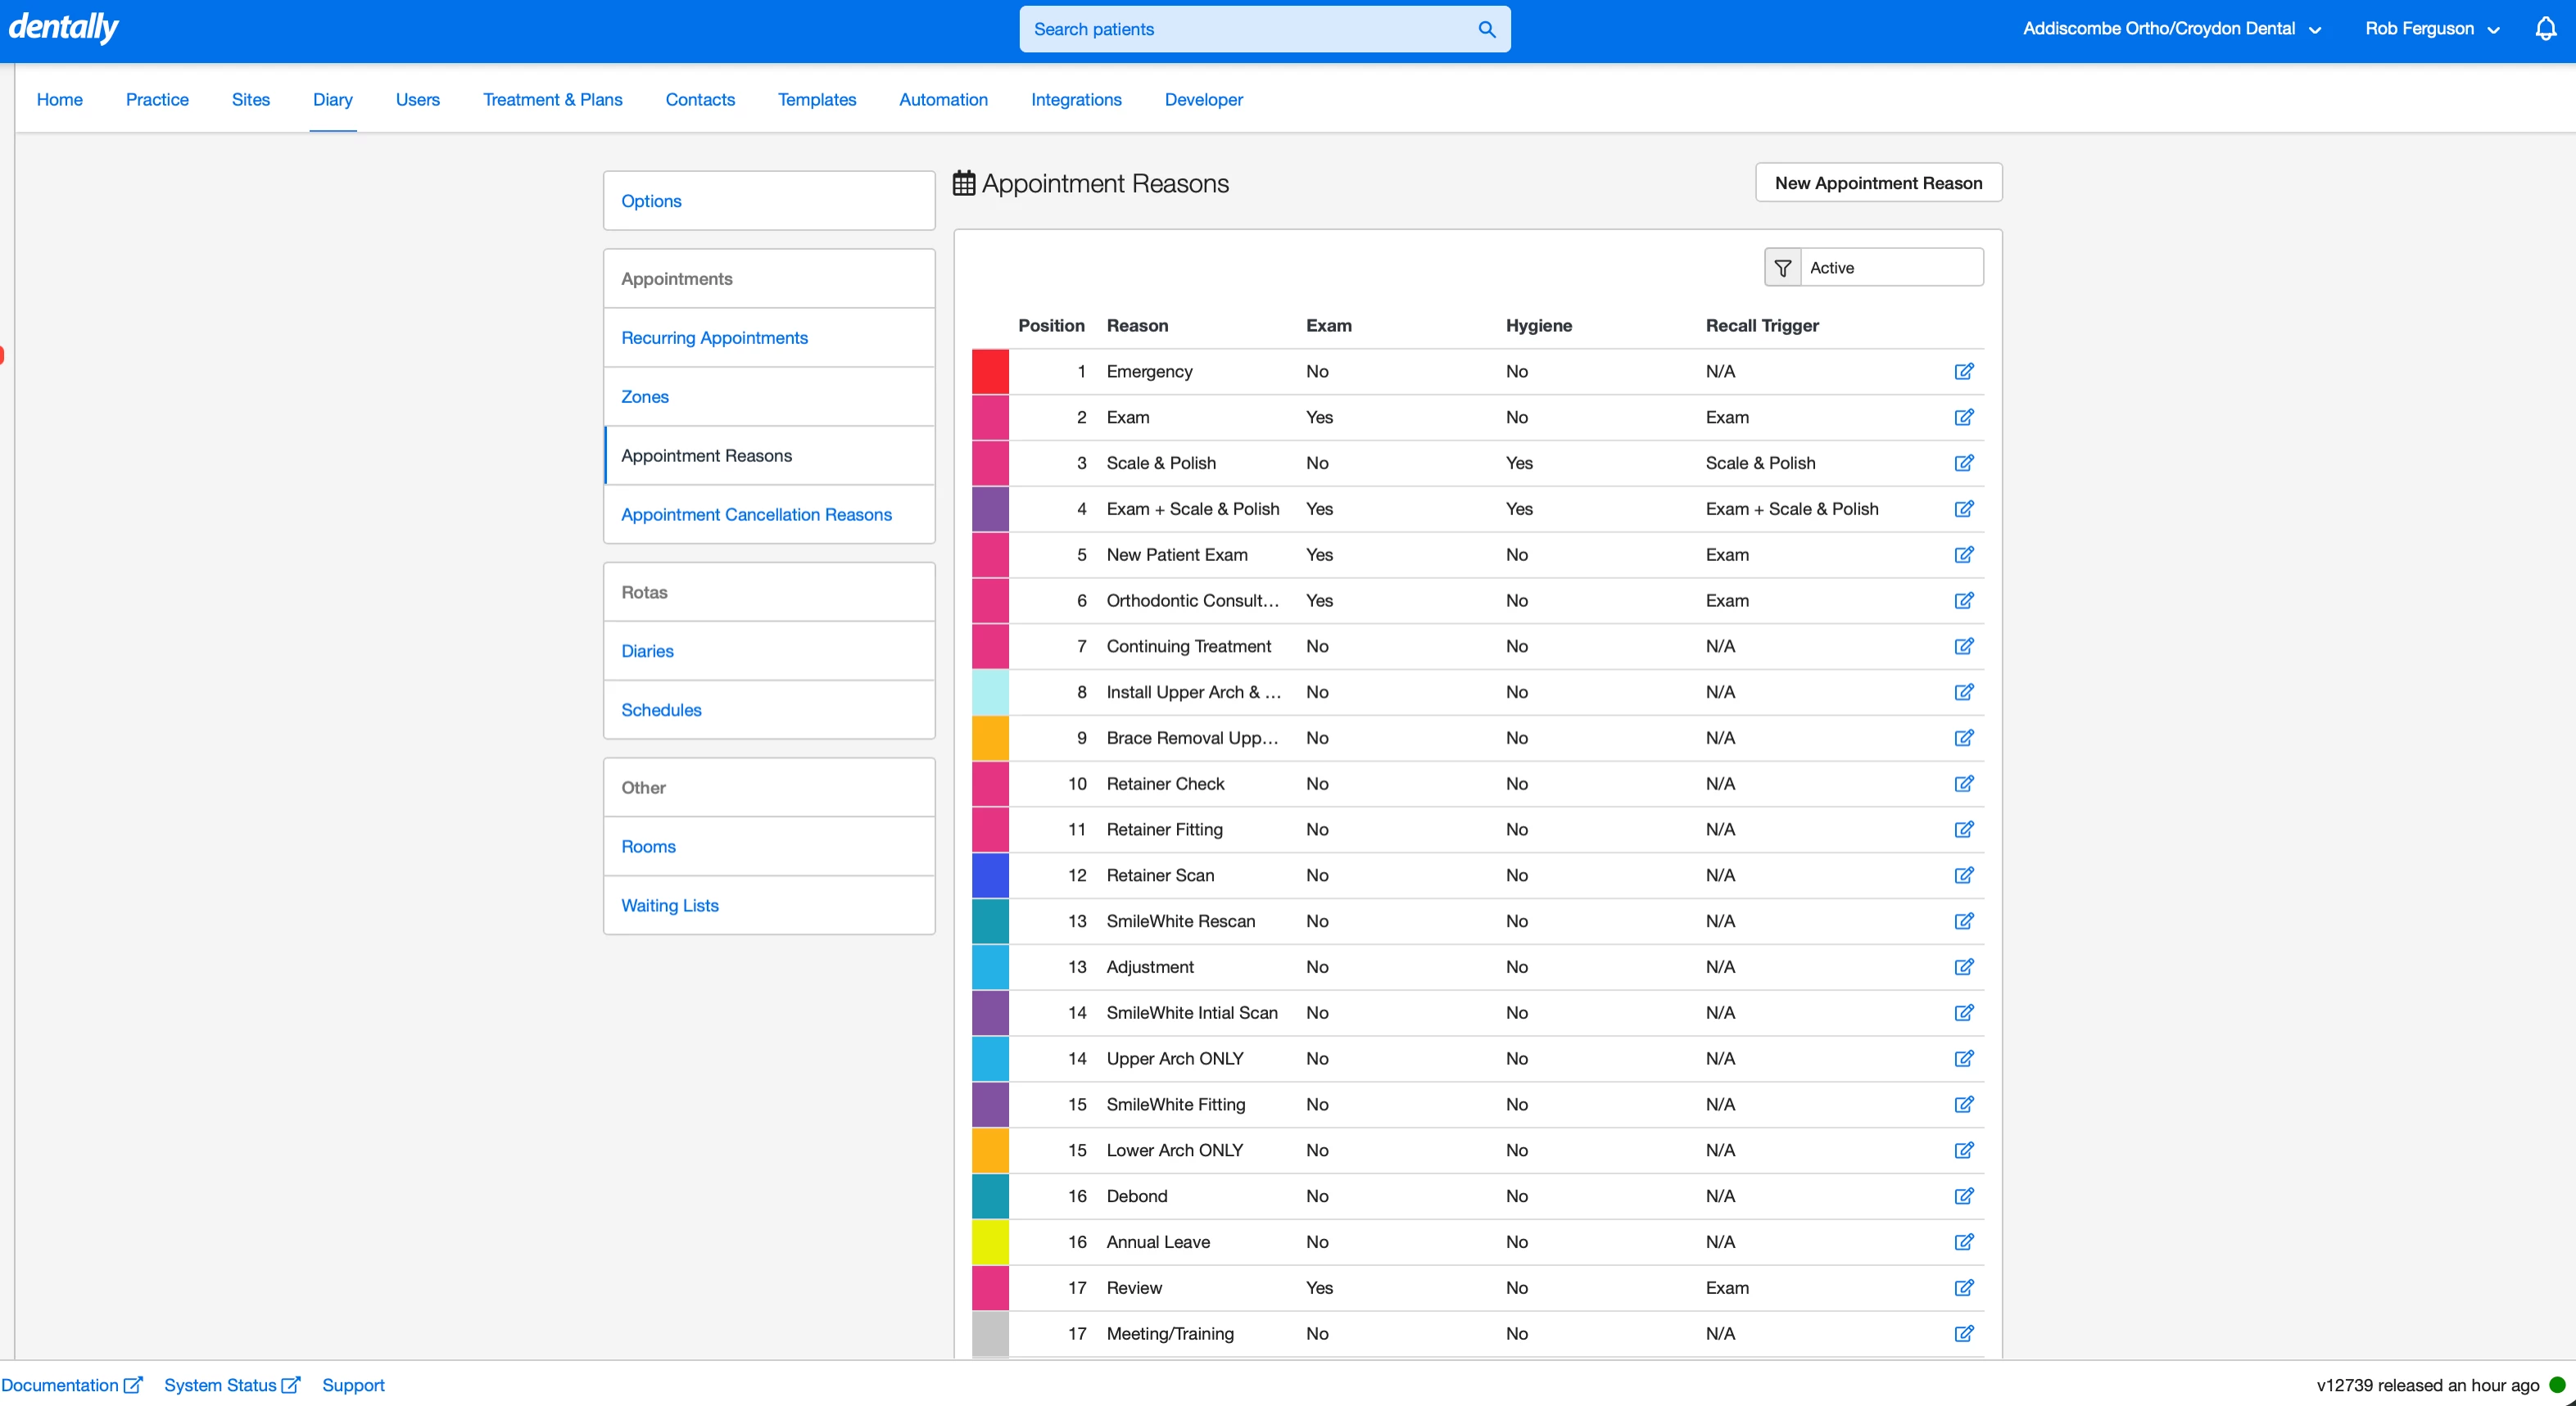This screenshot has height=1406, width=2576.
Task: Click the search magnifier icon
Action: click(x=1487, y=29)
